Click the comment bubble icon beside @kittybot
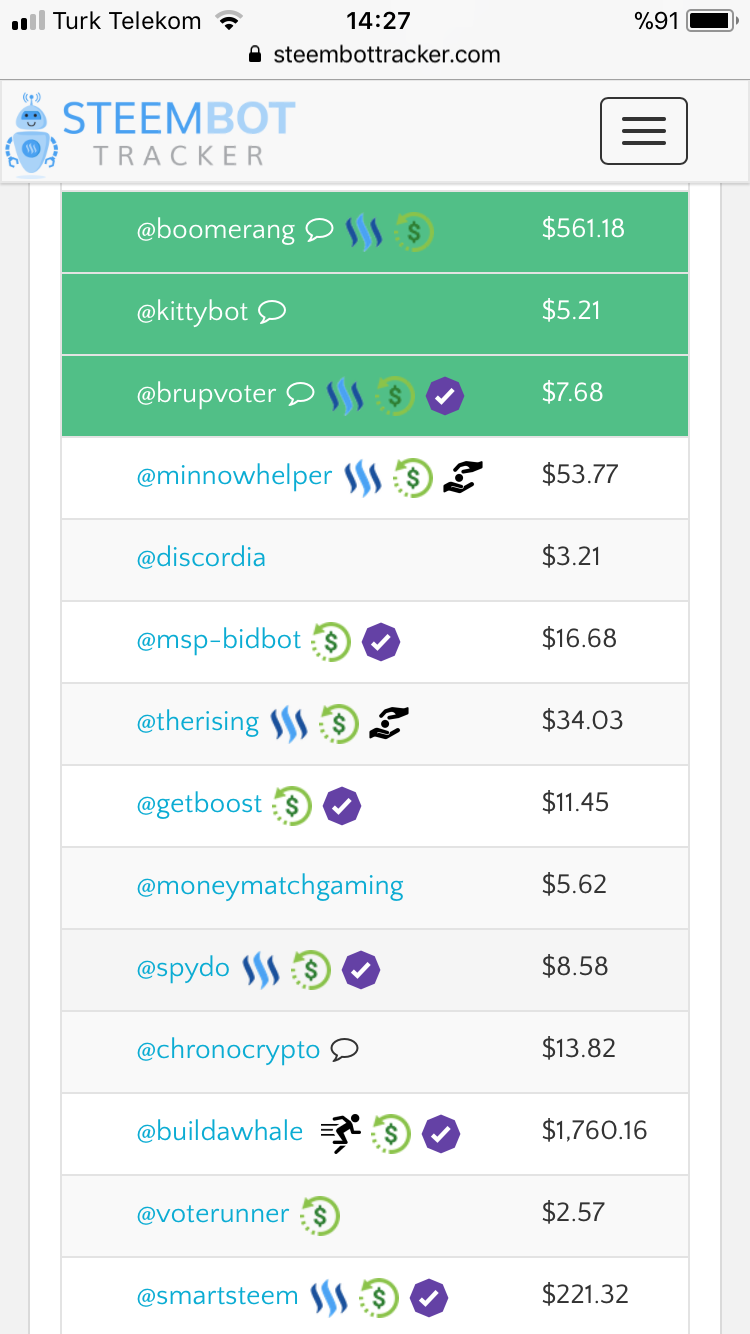The image size is (750, 1334). pyautogui.click(x=272, y=312)
